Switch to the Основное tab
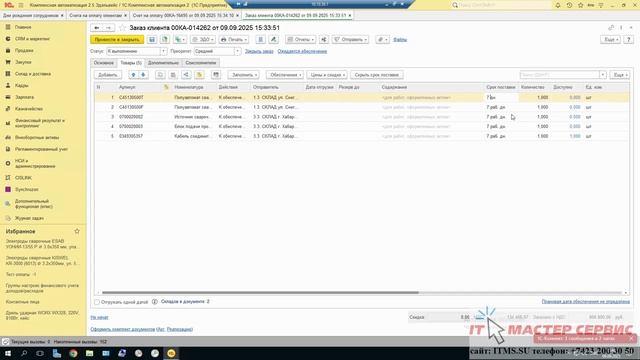 tap(104, 63)
